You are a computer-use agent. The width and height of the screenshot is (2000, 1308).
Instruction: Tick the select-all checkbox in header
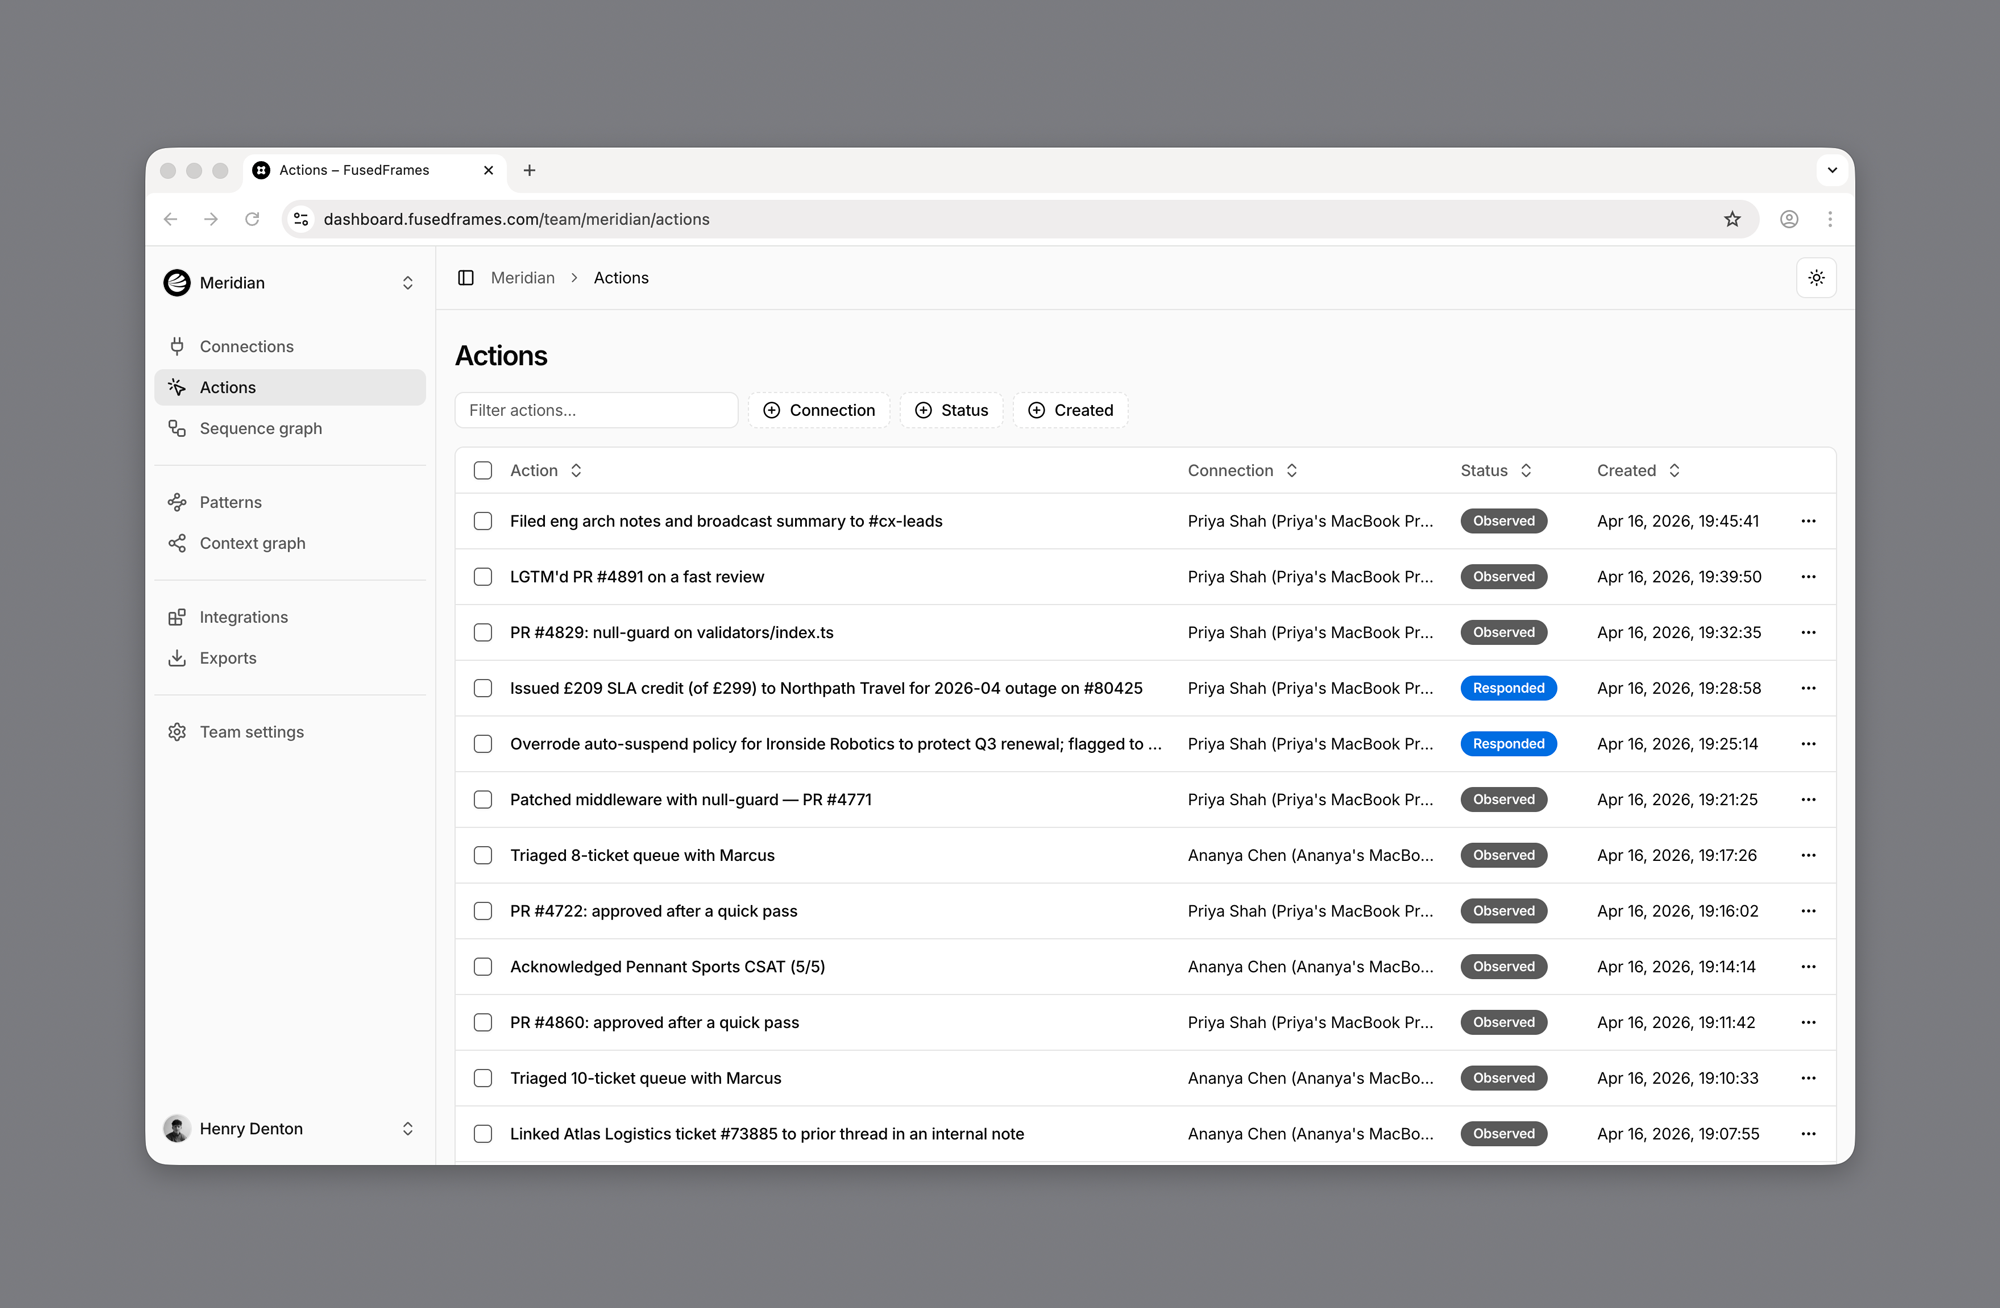[483, 471]
